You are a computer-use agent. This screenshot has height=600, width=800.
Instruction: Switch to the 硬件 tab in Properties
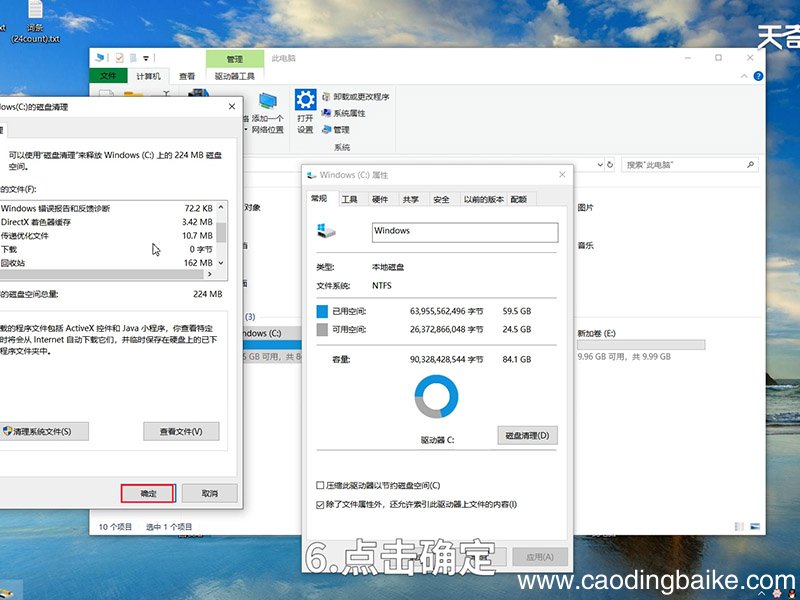pos(380,199)
